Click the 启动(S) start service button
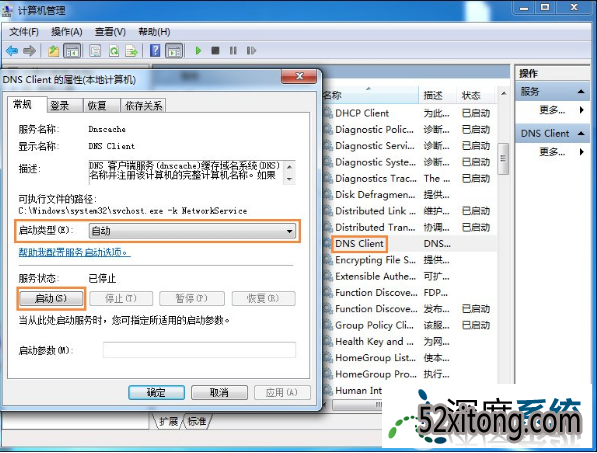 click(x=51, y=298)
